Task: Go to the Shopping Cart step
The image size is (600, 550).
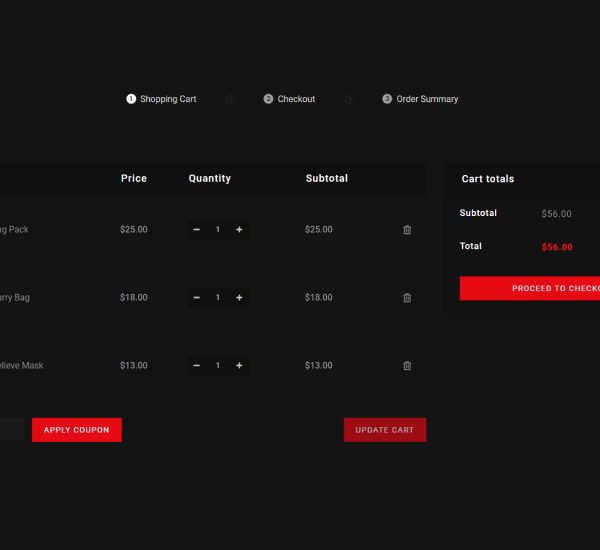Action: (162, 99)
